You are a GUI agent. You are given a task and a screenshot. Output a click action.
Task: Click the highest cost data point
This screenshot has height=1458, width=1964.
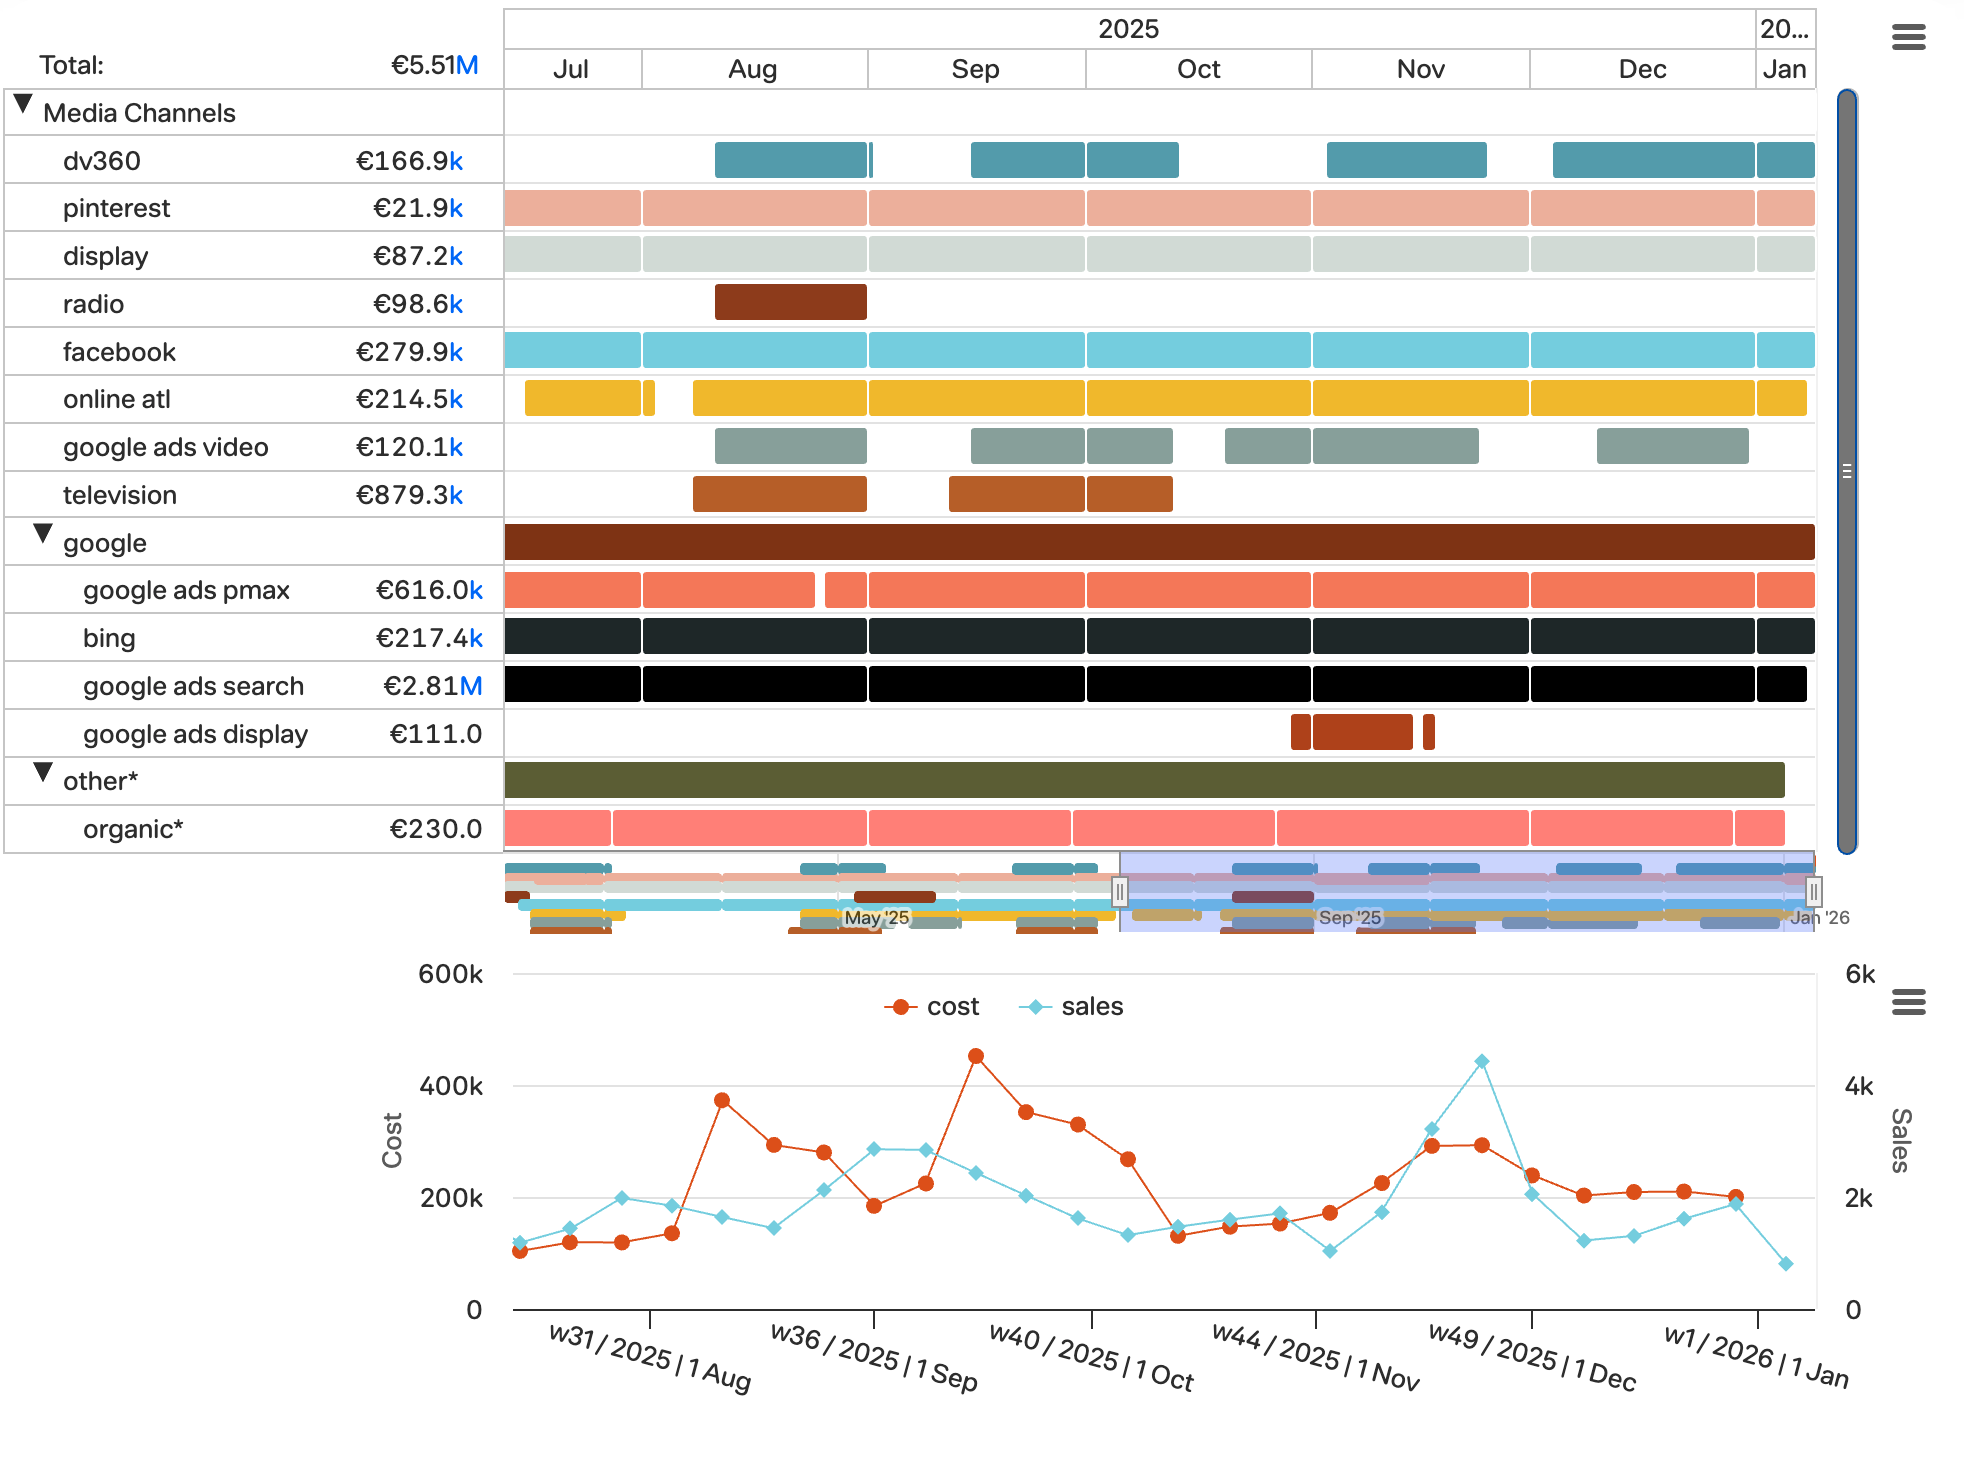976,1056
